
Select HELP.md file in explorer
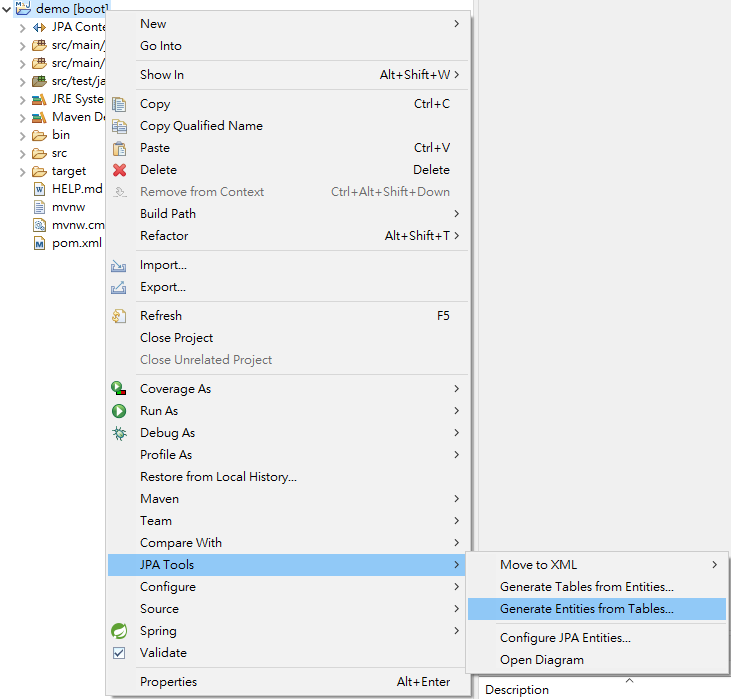coord(76,189)
